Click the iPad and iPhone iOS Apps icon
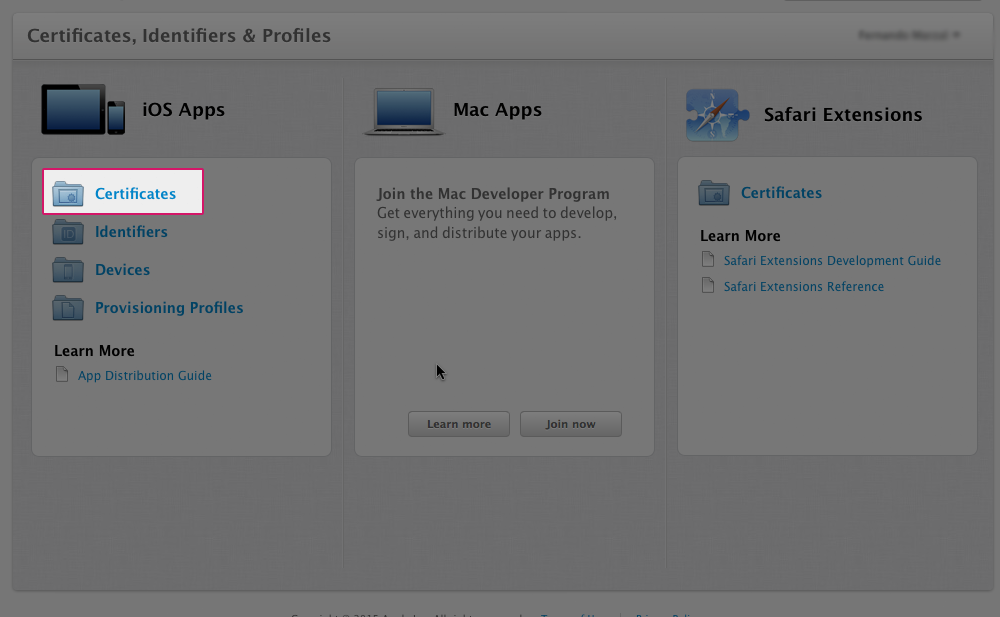Viewport: 1000px width, 617px height. coord(83,109)
